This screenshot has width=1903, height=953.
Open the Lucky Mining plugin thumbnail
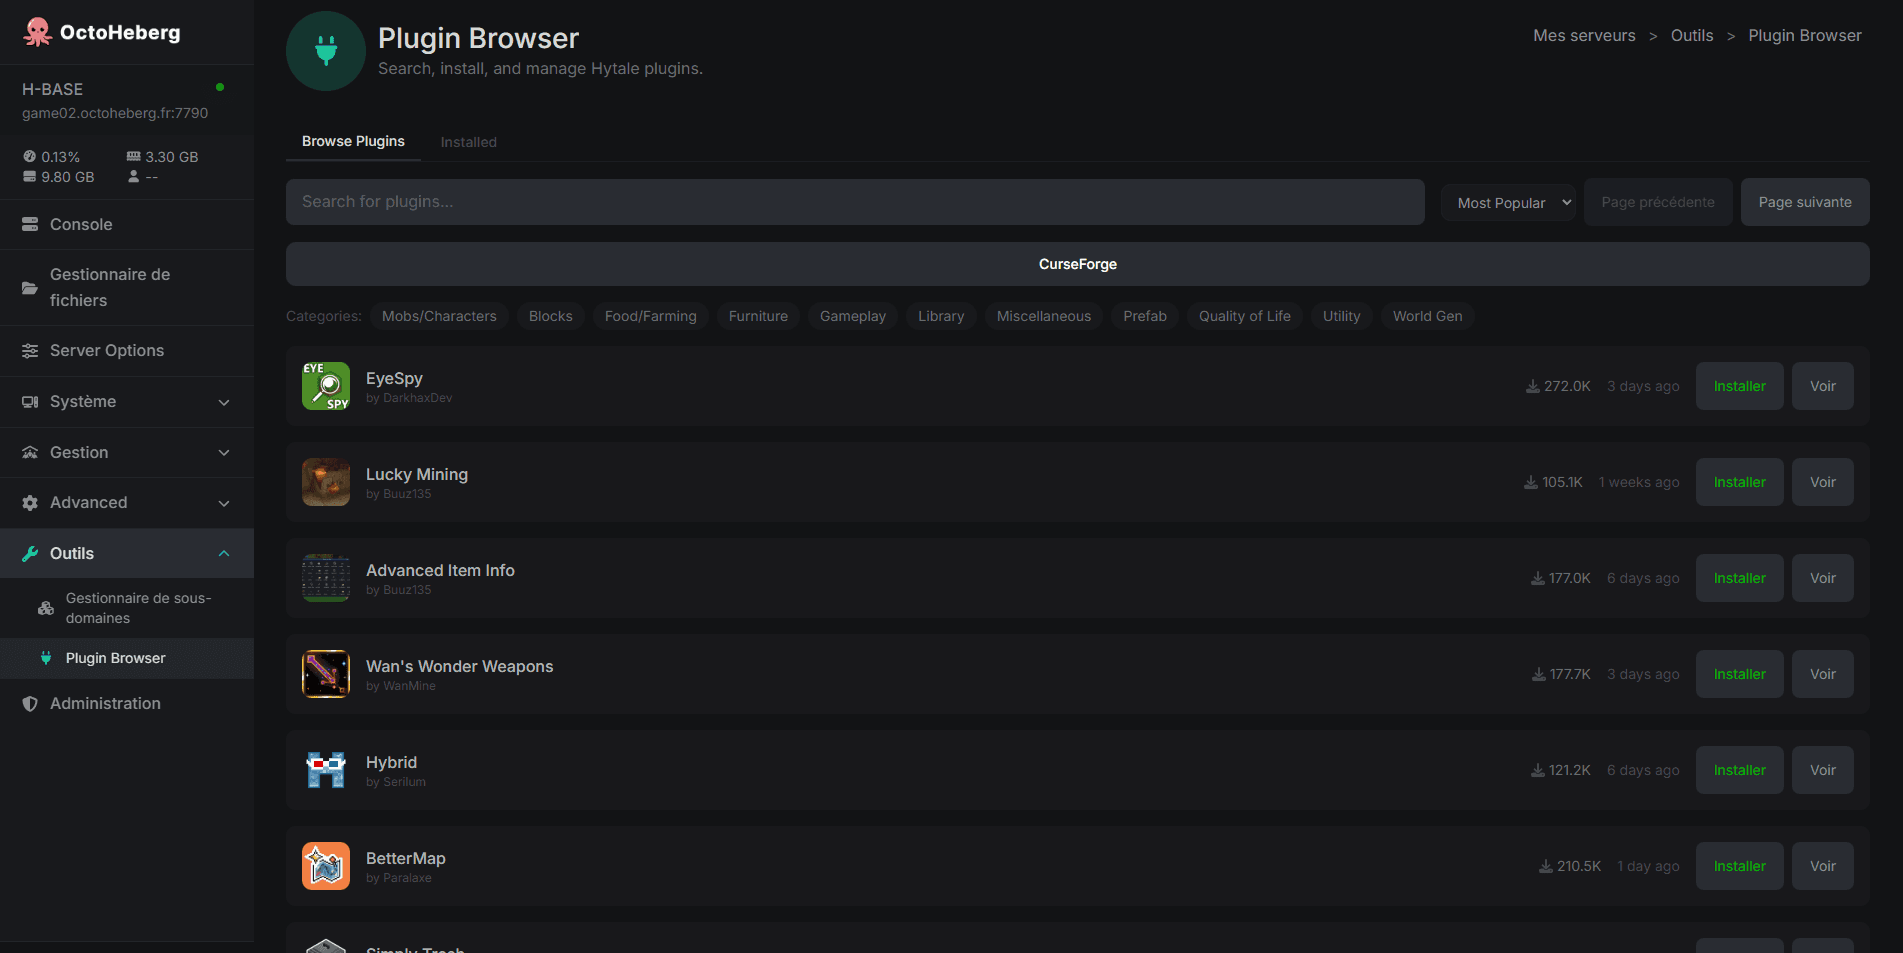coord(326,482)
